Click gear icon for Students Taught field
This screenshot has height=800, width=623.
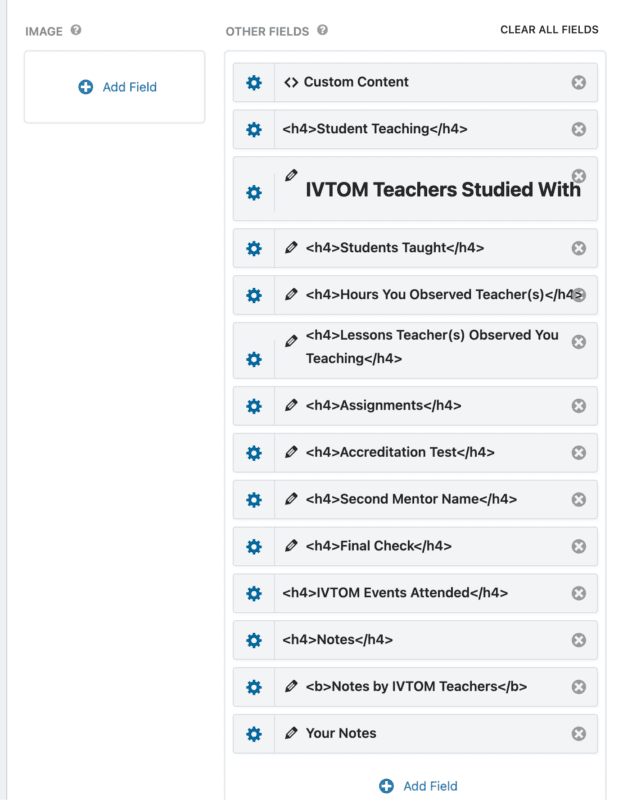(x=254, y=248)
